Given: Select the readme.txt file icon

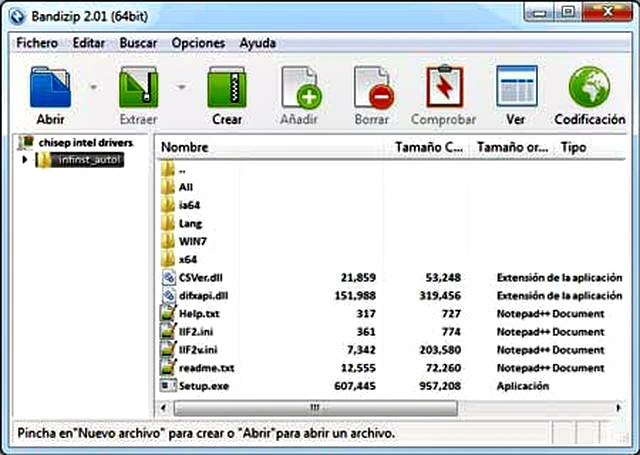Looking at the screenshot, I should [168, 368].
